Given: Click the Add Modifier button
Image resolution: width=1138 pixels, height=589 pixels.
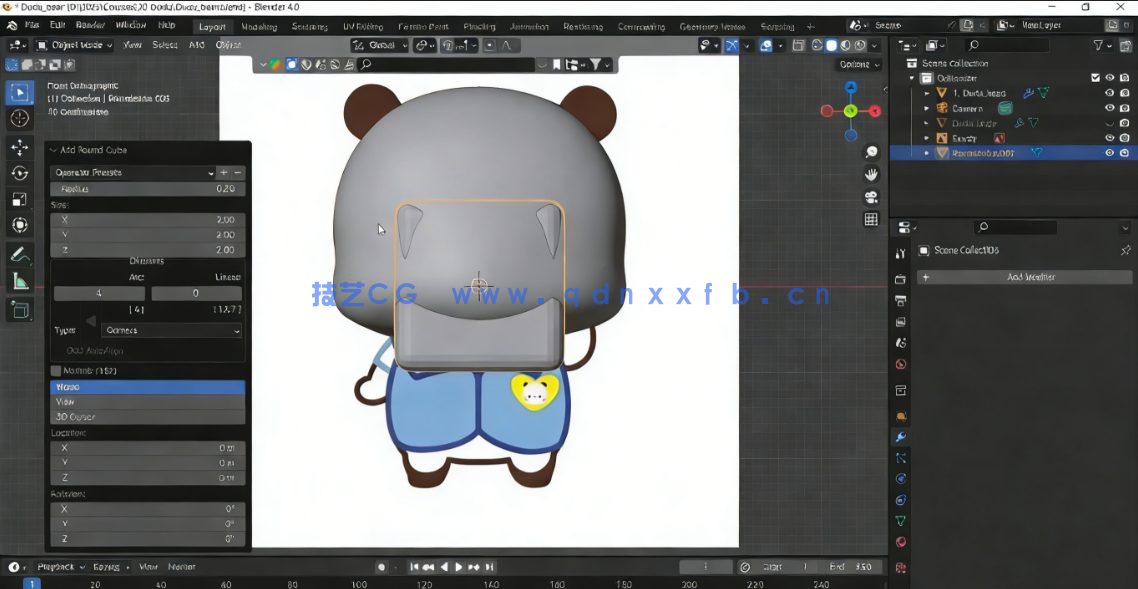Looking at the screenshot, I should pos(1022,277).
